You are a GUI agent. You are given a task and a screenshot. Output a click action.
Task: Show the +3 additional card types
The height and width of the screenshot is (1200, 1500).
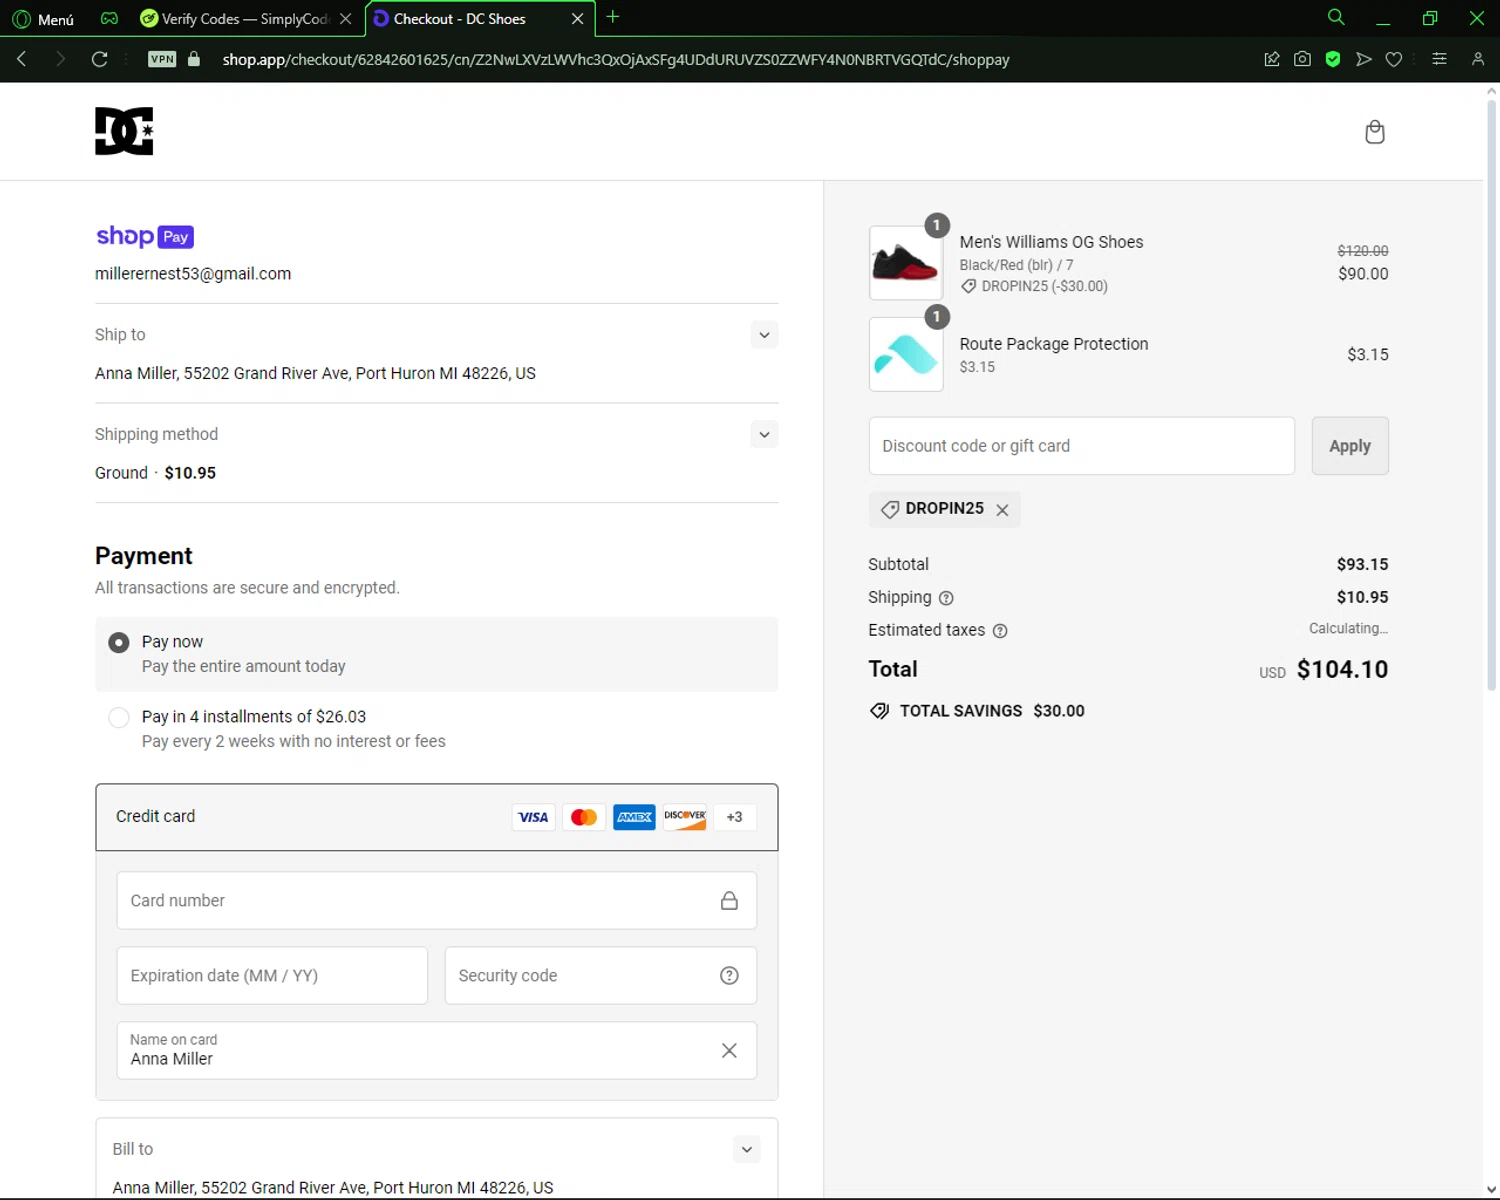point(735,817)
